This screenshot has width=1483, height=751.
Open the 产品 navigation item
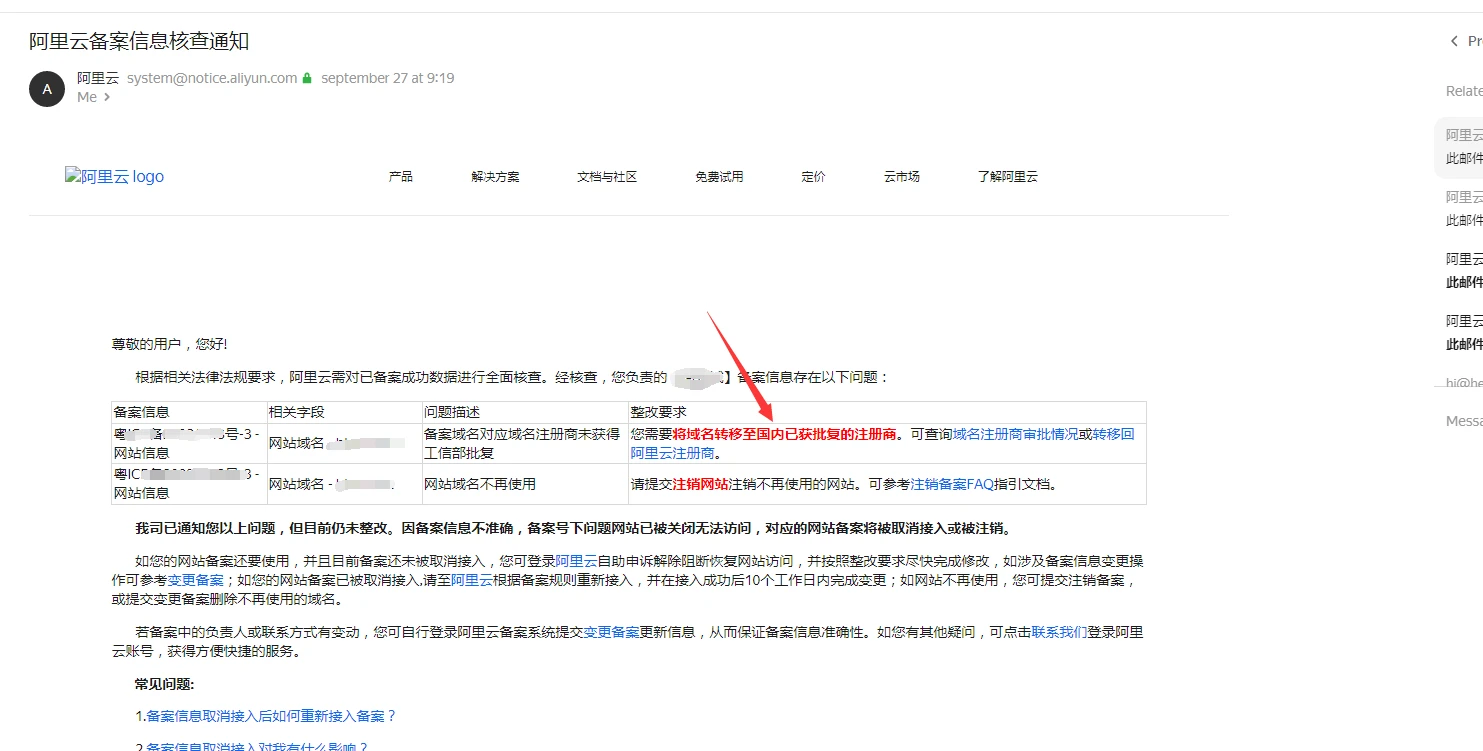pyautogui.click(x=400, y=177)
